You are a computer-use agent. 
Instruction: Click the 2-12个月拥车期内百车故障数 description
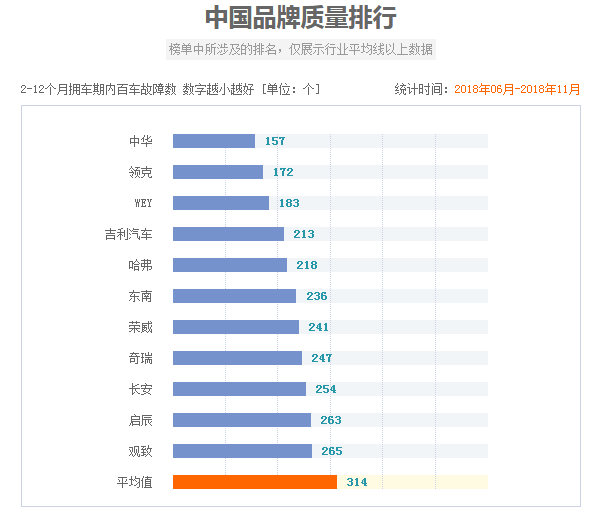[98, 90]
